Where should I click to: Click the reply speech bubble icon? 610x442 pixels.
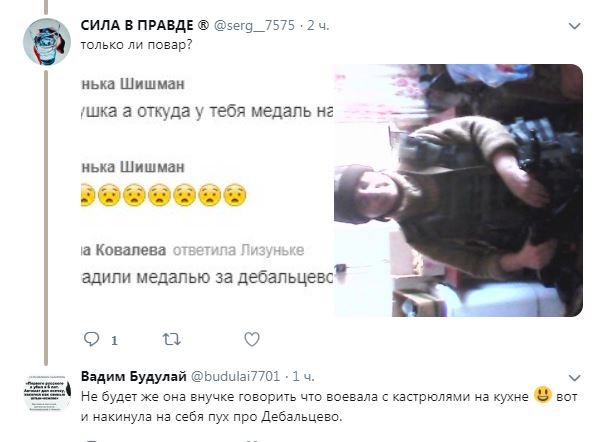[x=92, y=339]
